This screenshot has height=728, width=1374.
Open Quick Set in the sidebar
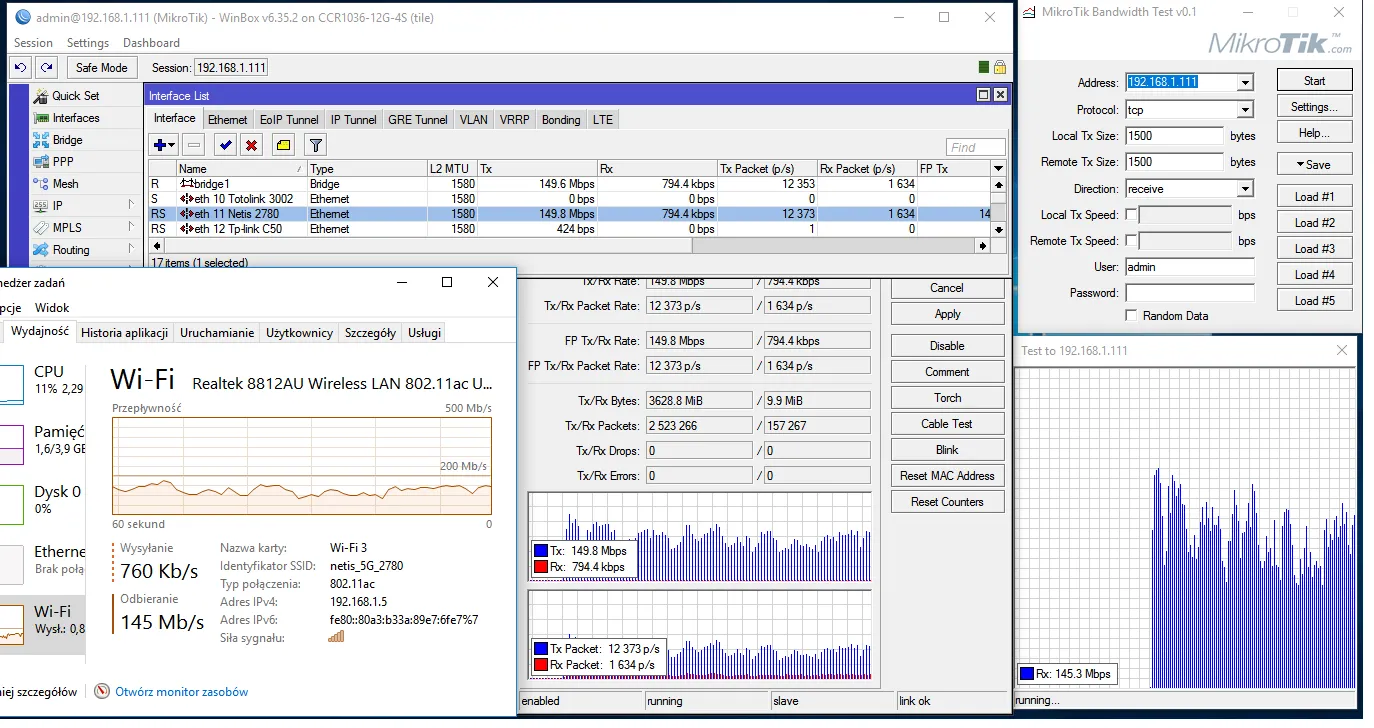(x=75, y=96)
